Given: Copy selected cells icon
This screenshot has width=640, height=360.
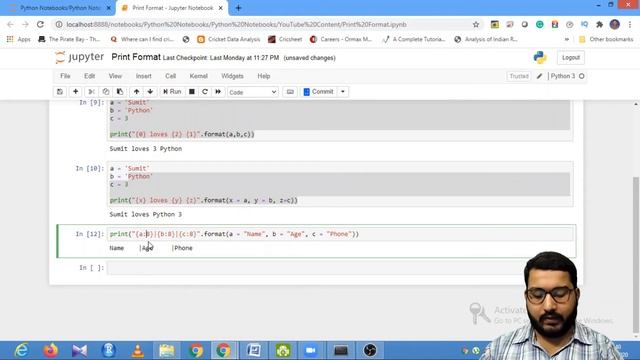Looking at the screenshot, I should click(x=106, y=92).
